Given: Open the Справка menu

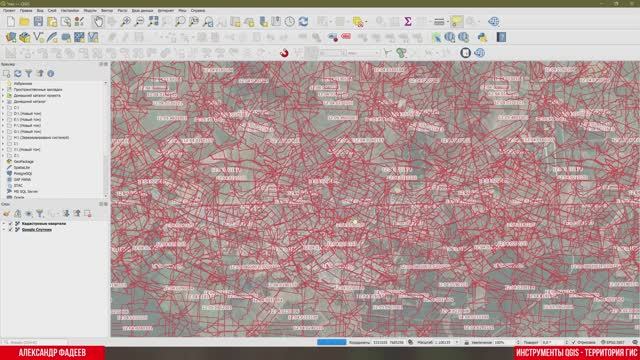Looking at the screenshot, I should coord(198,10).
